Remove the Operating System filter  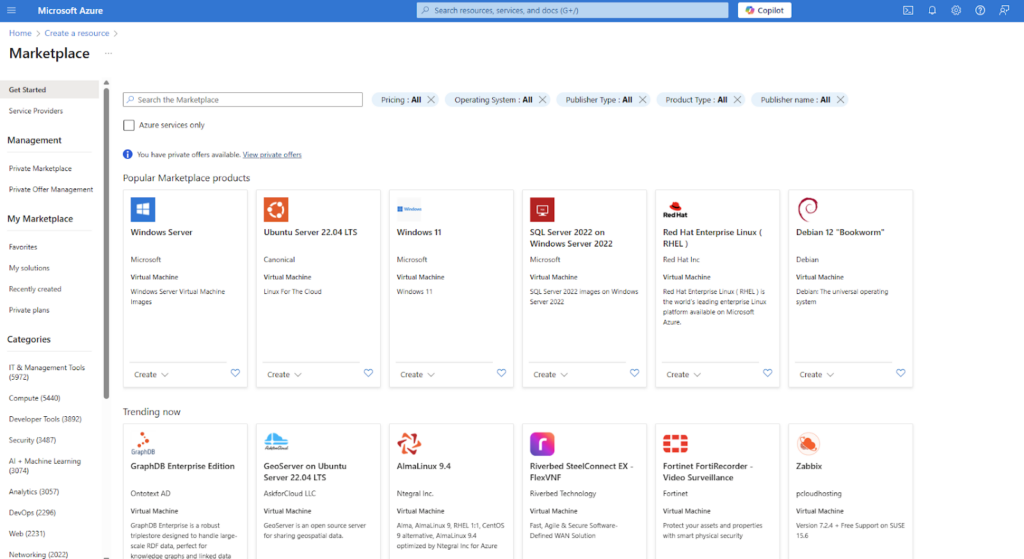click(x=542, y=100)
